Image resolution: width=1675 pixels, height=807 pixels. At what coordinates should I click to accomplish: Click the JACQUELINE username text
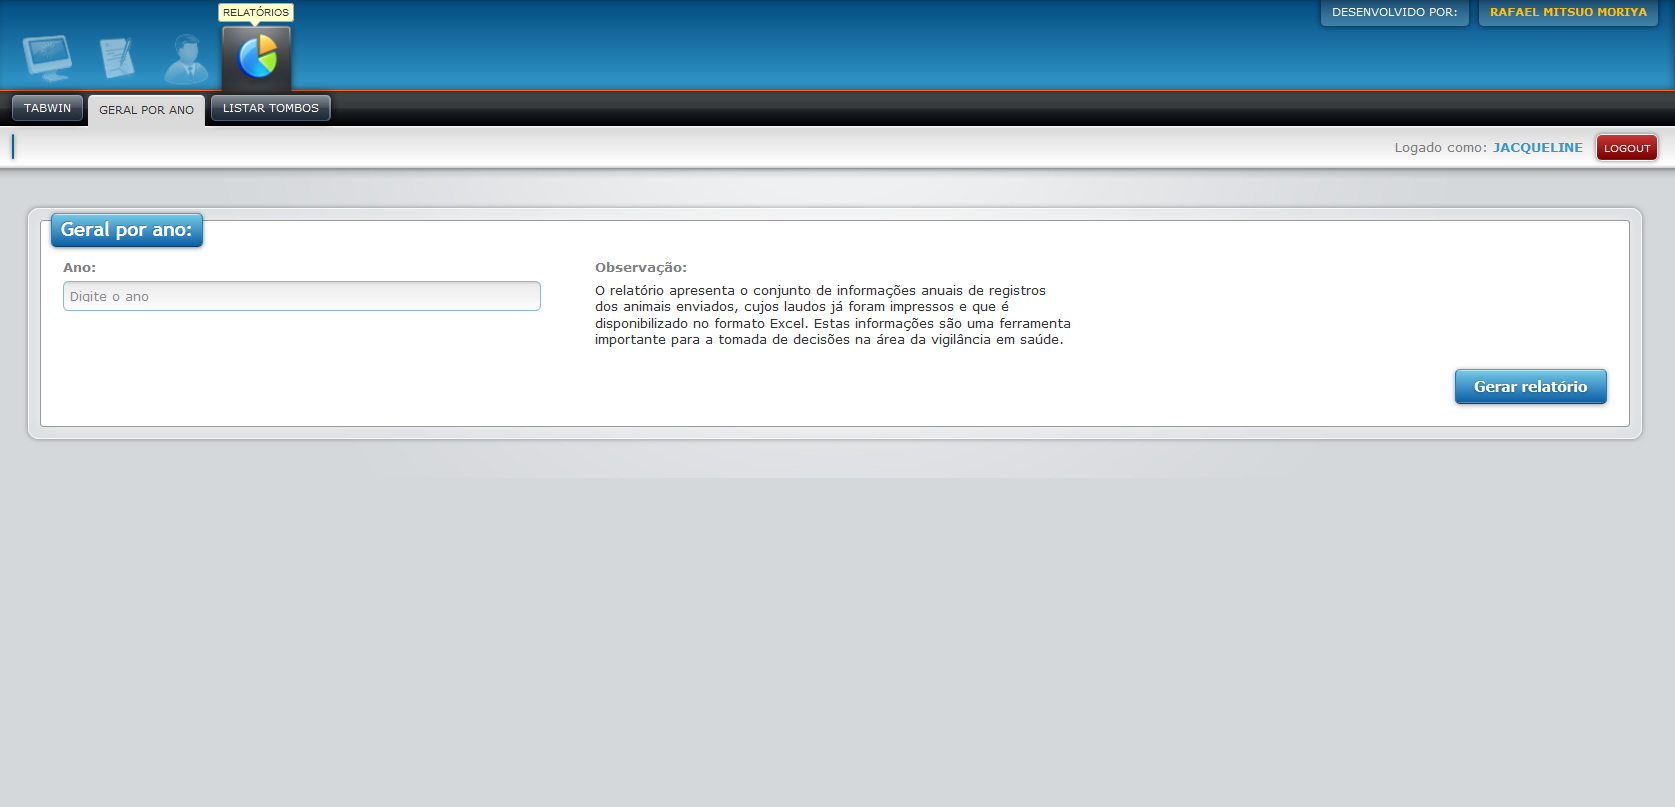point(1538,148)
